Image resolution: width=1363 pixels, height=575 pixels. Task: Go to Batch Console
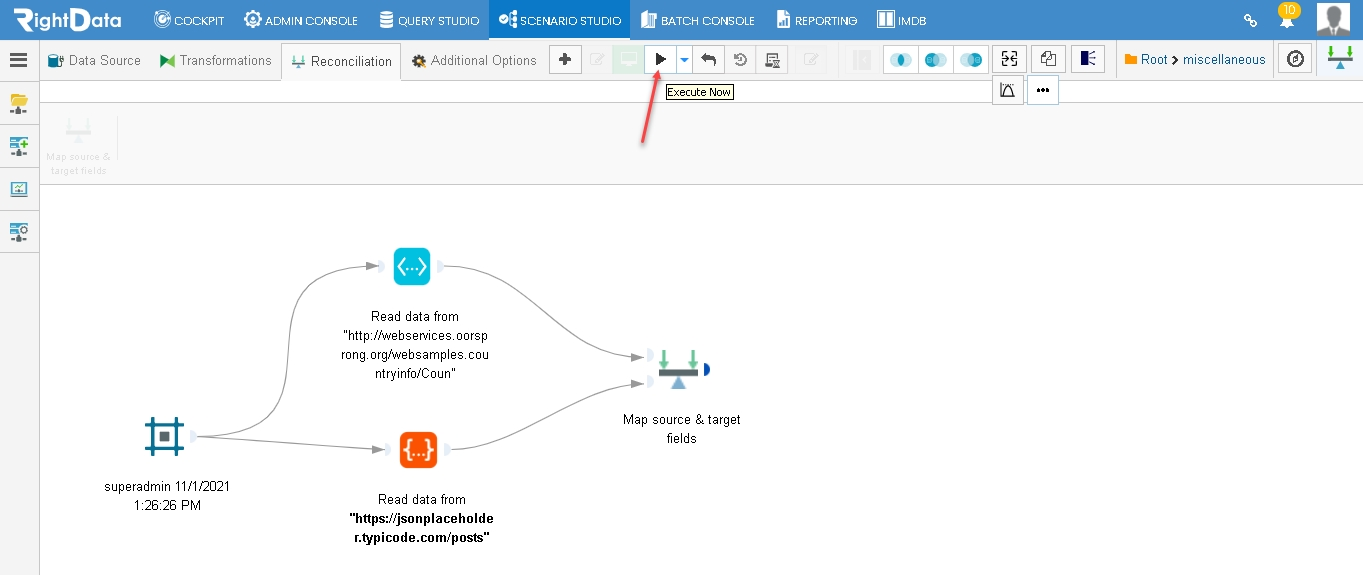point(697,20)
